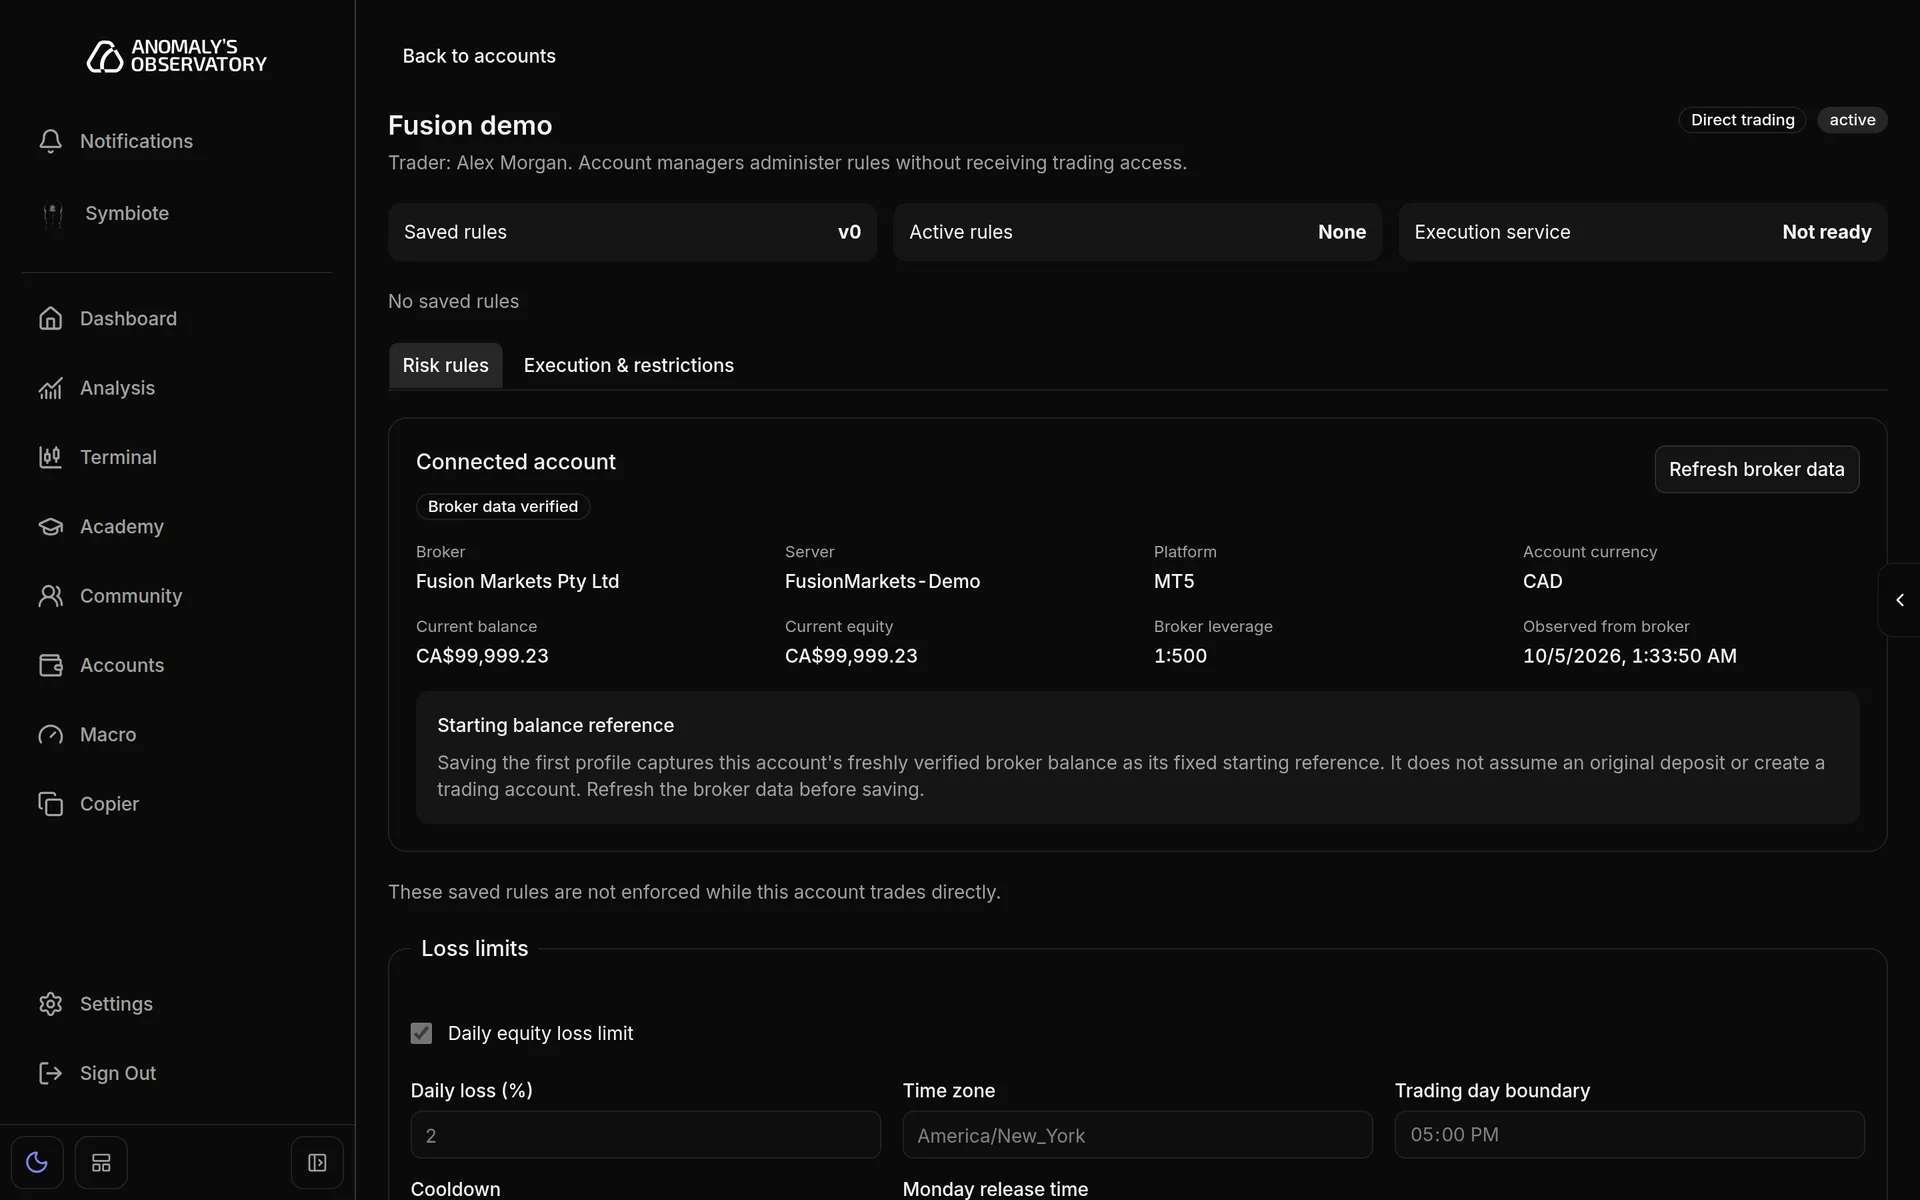
Task: Collapse the sidebar panel icon
Action: pos(317,1163)
